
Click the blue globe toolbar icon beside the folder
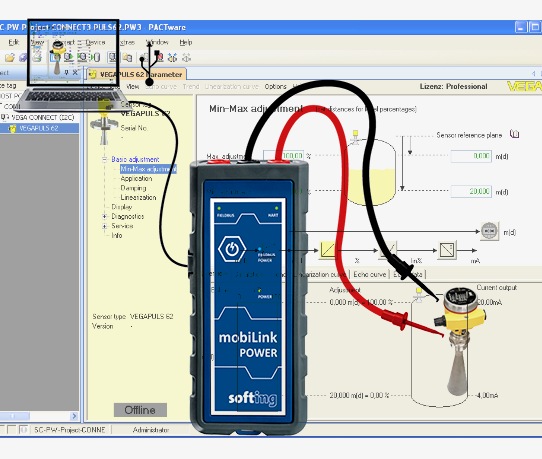(23, 58)
